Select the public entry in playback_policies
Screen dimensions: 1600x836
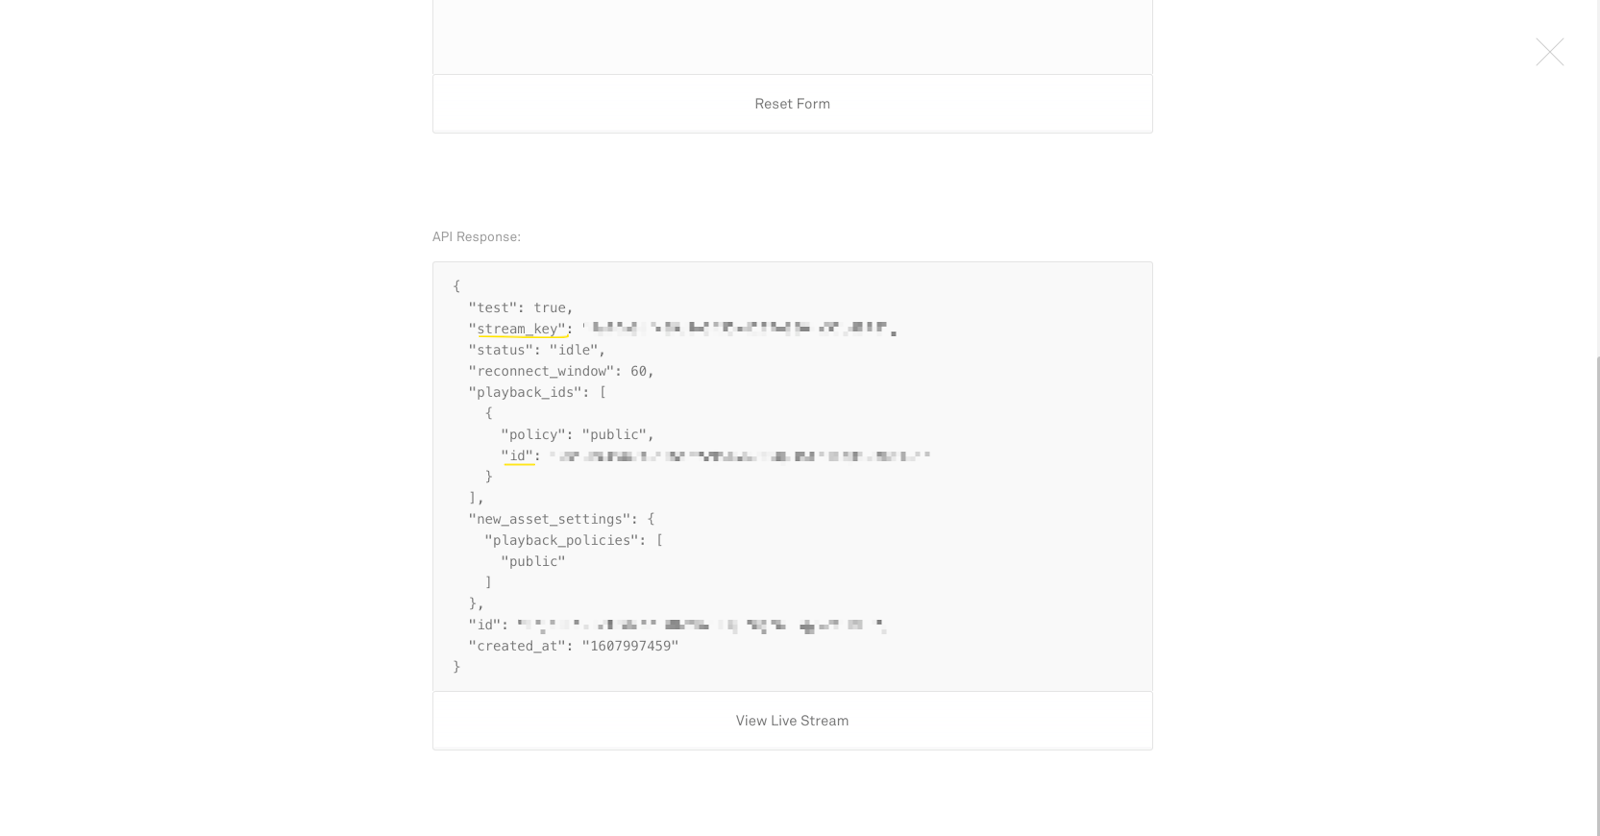534,560
